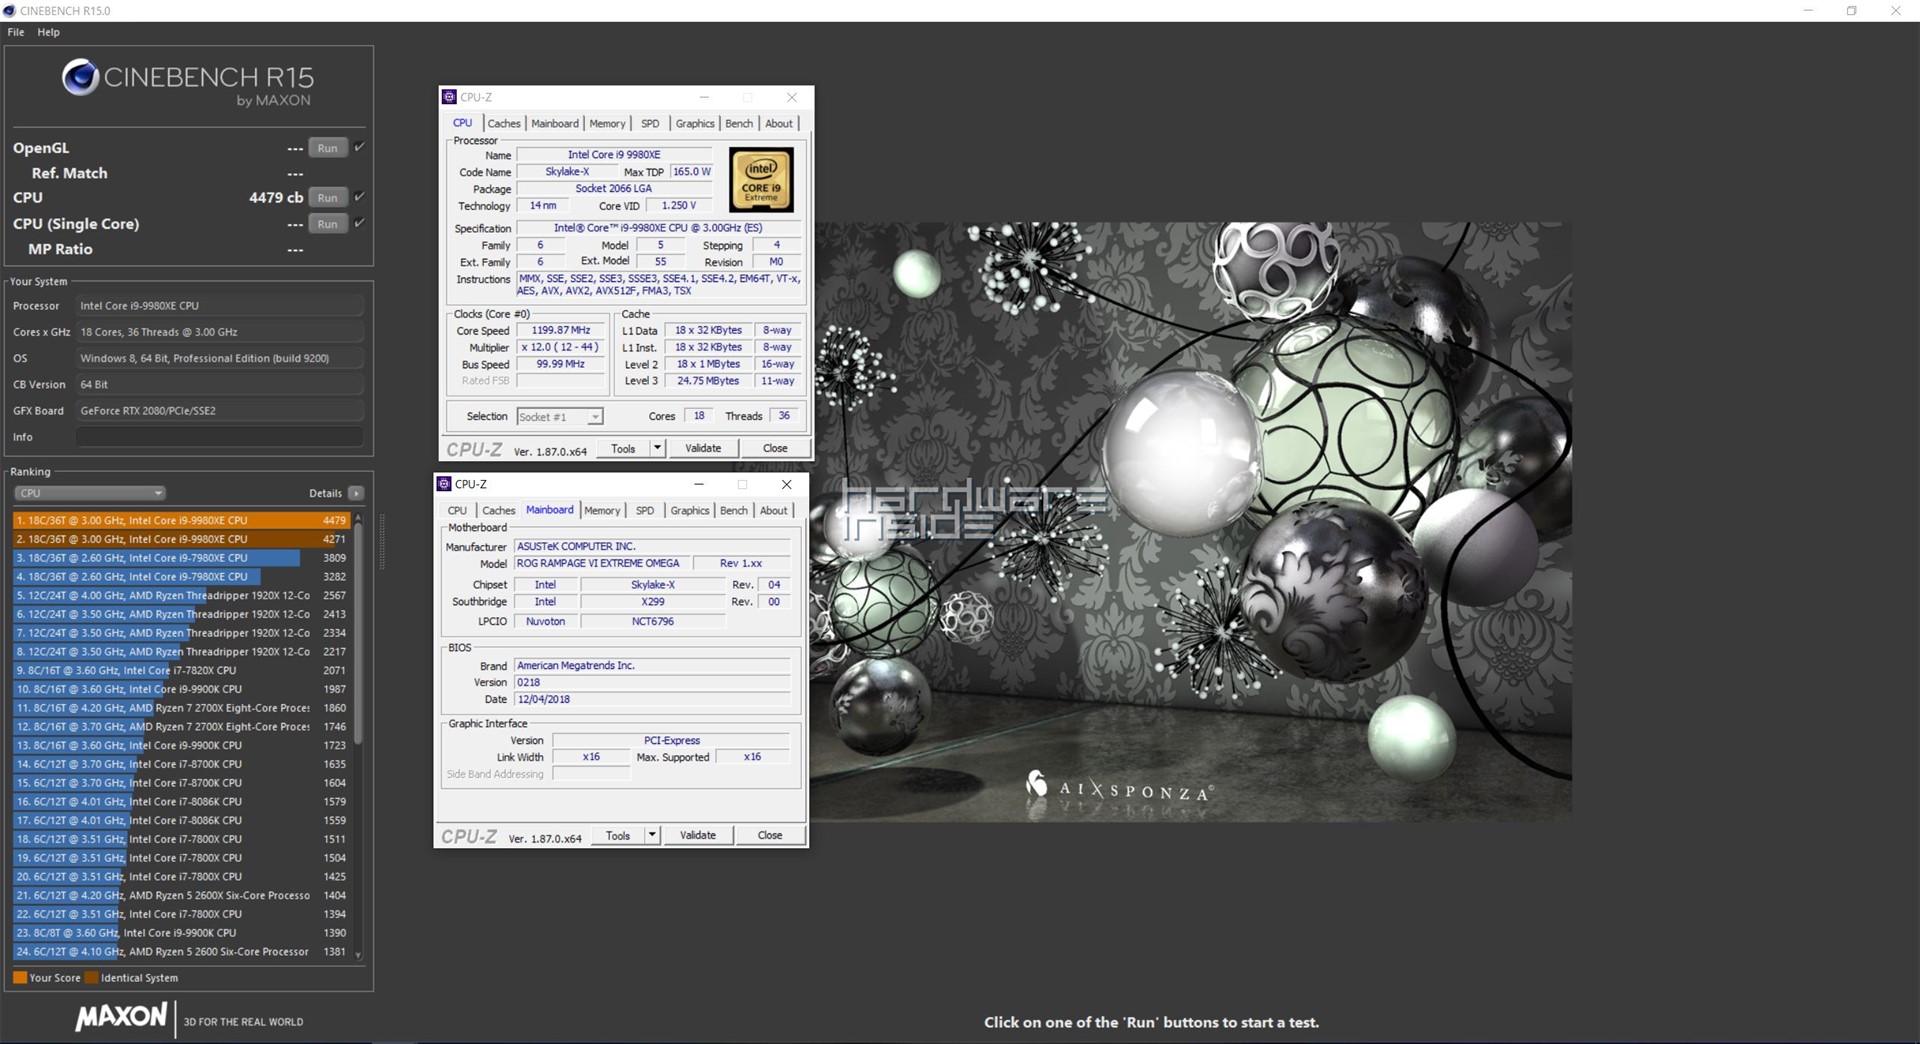Screen dimensions: 1920x1044
Task: Open the File menu
Action: pyautogui.click(x=16, y=32)
